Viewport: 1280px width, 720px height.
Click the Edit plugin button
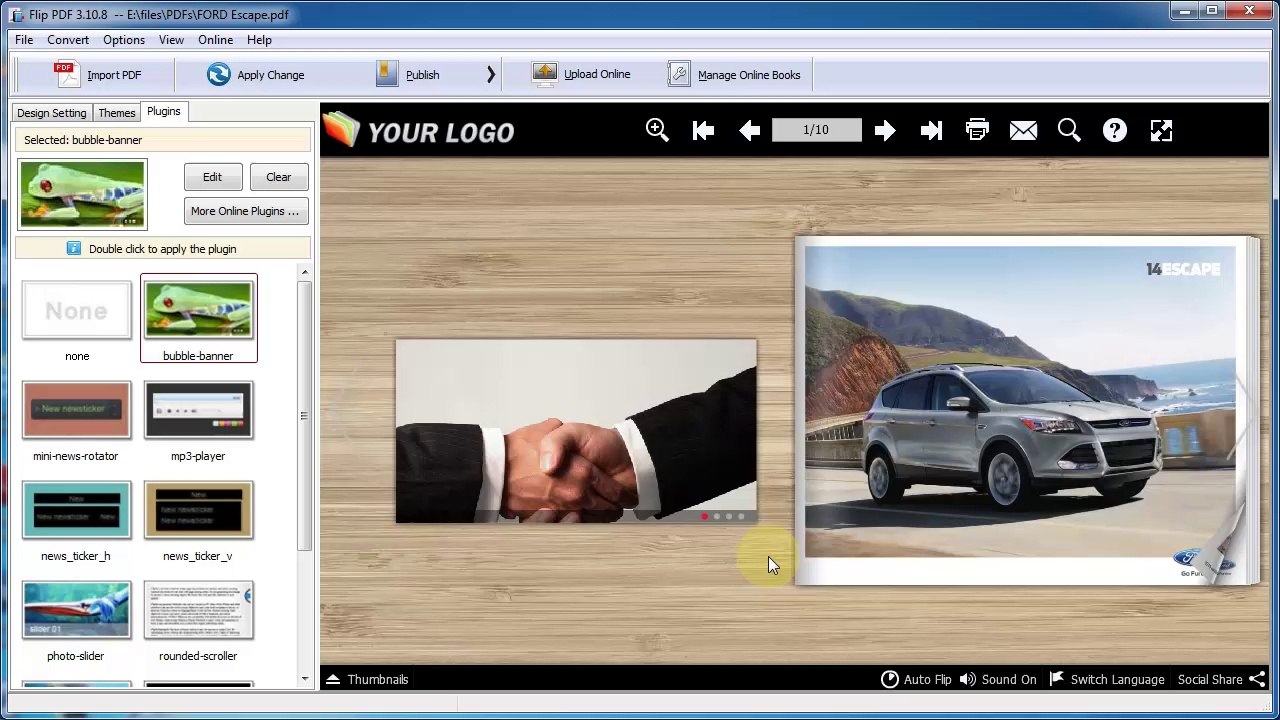pyautogui.click(x=212, y=177)
